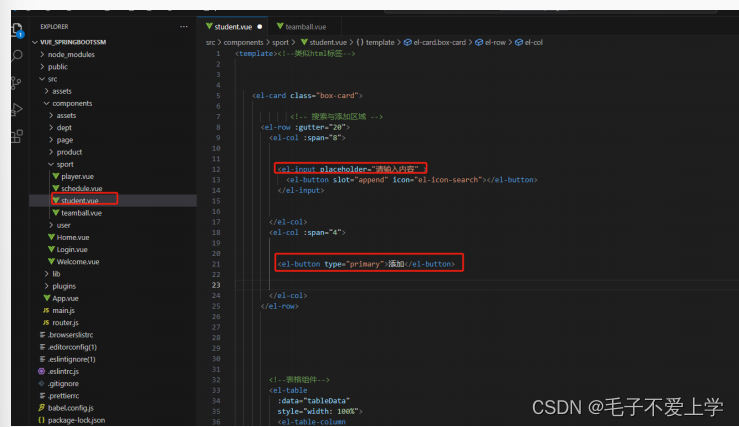Open .editorconfig(1) file
This screenshot has height=427, width=739.
click(72, 347)
